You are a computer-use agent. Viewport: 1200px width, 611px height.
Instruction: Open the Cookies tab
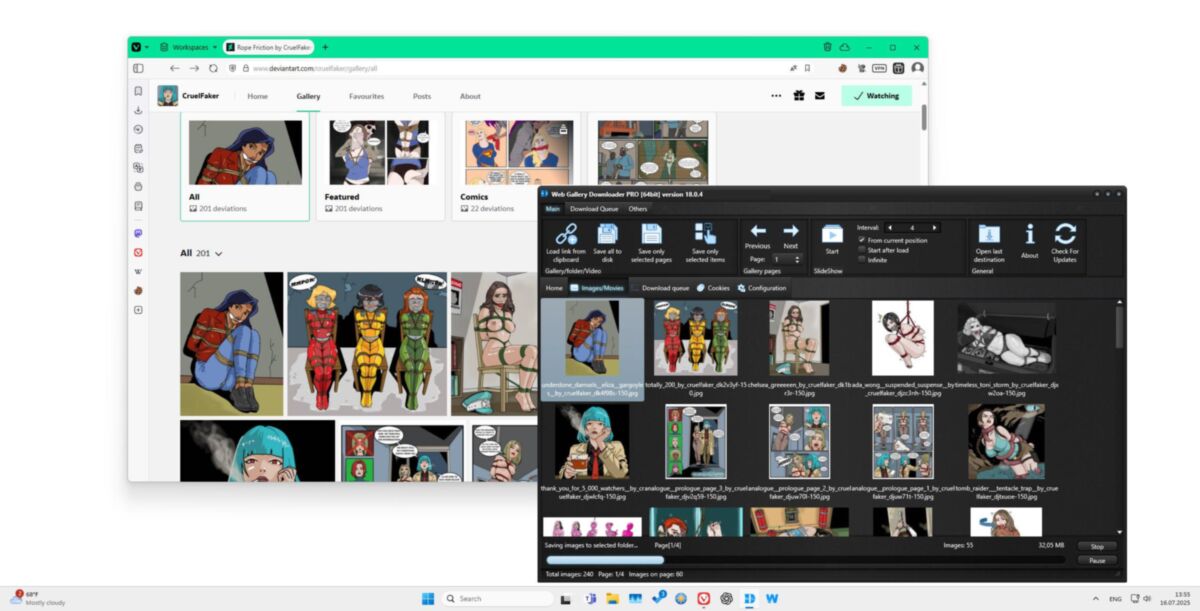point(713,288)
